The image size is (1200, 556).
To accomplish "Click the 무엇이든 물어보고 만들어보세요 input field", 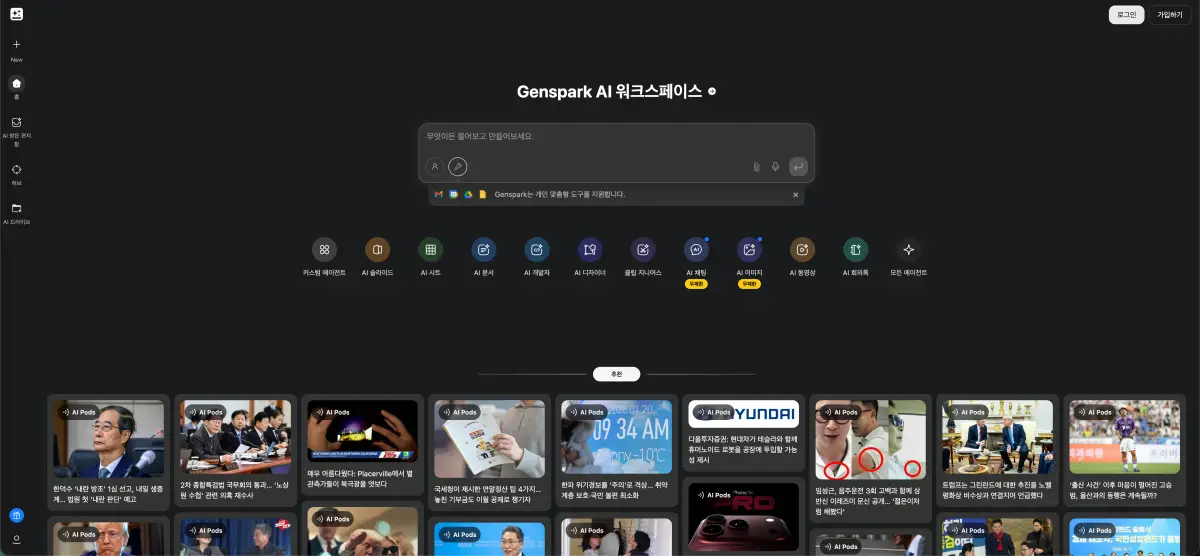I will coord(615,136).
